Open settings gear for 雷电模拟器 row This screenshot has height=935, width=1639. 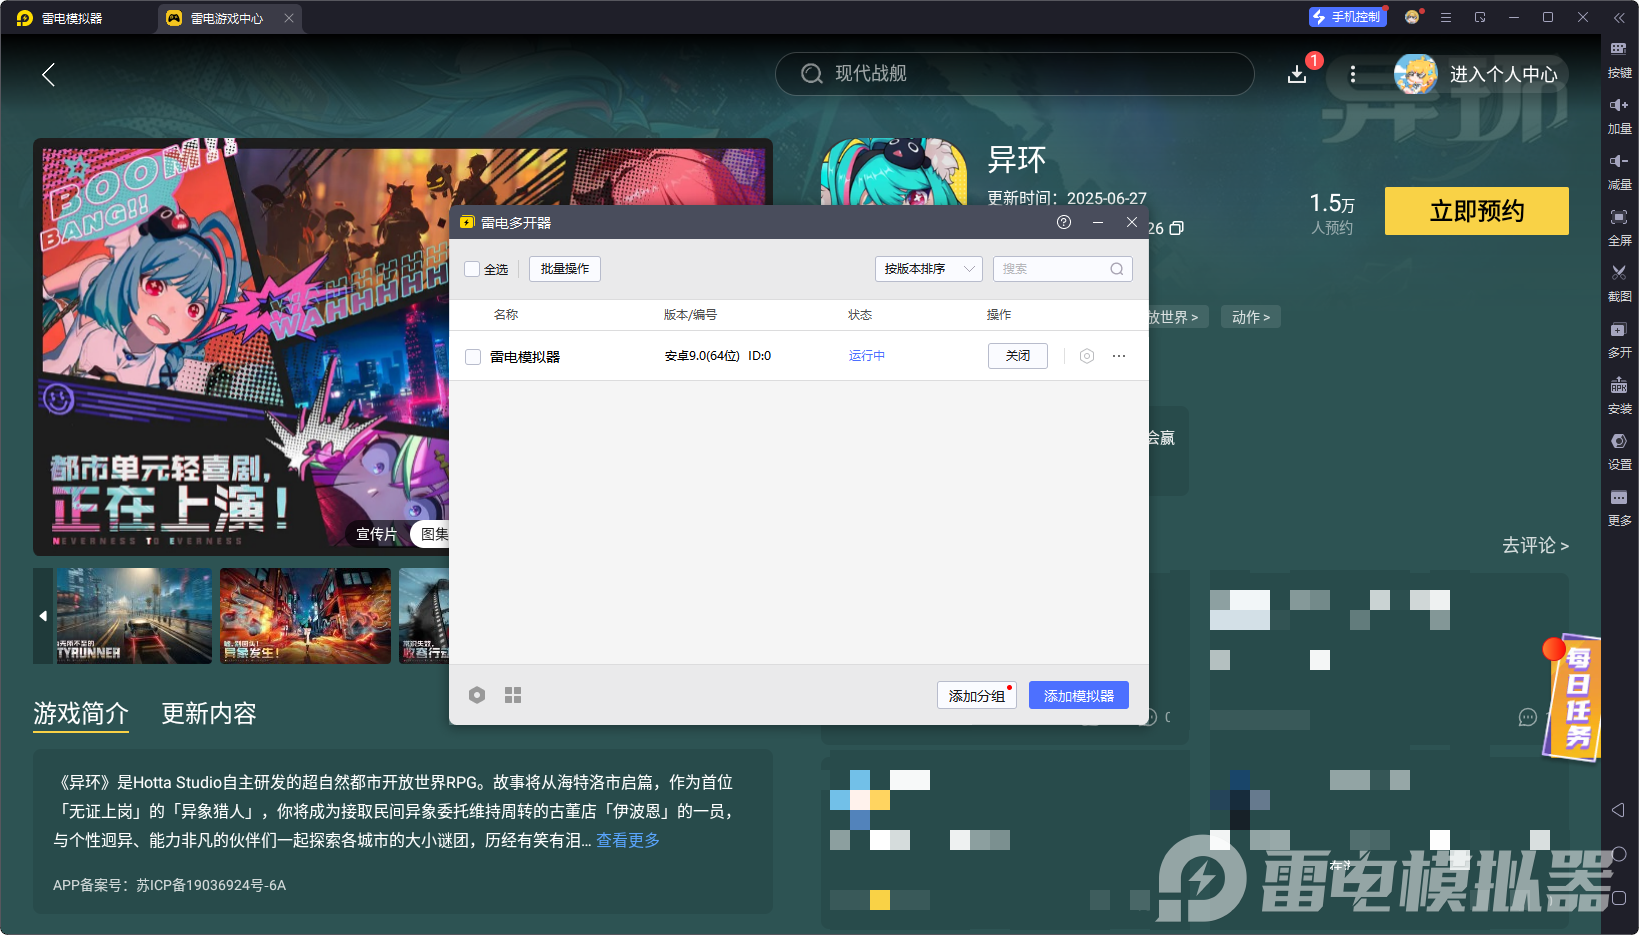[1087, 356]
